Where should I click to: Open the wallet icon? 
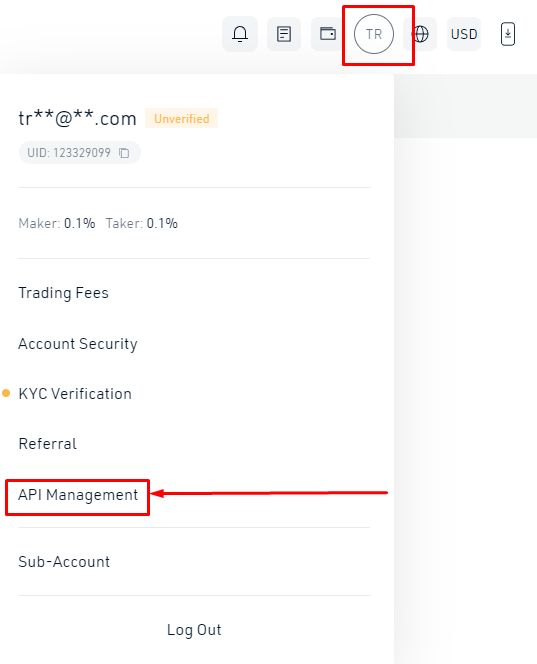(x=328, y=33)
